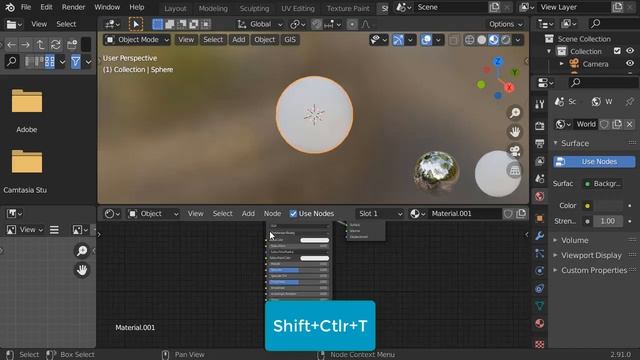Unlink World datablock X icon
This screenshot has height=360, width=640.
pos(630,124)
